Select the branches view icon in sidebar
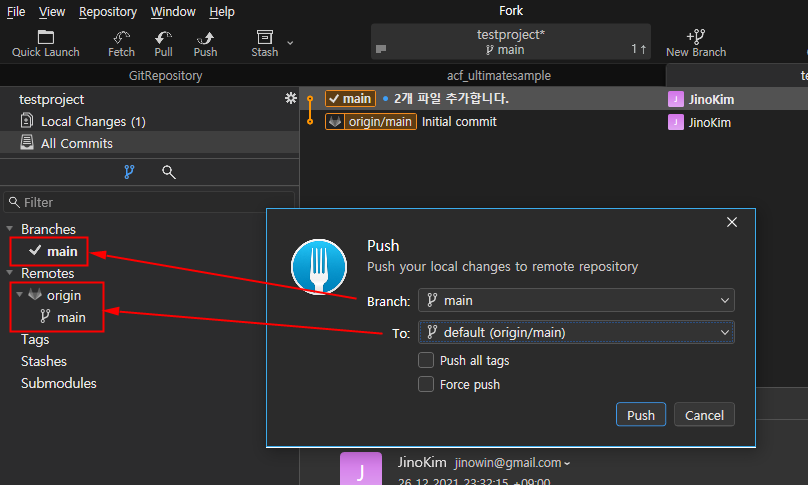 [x=129, y=172]
